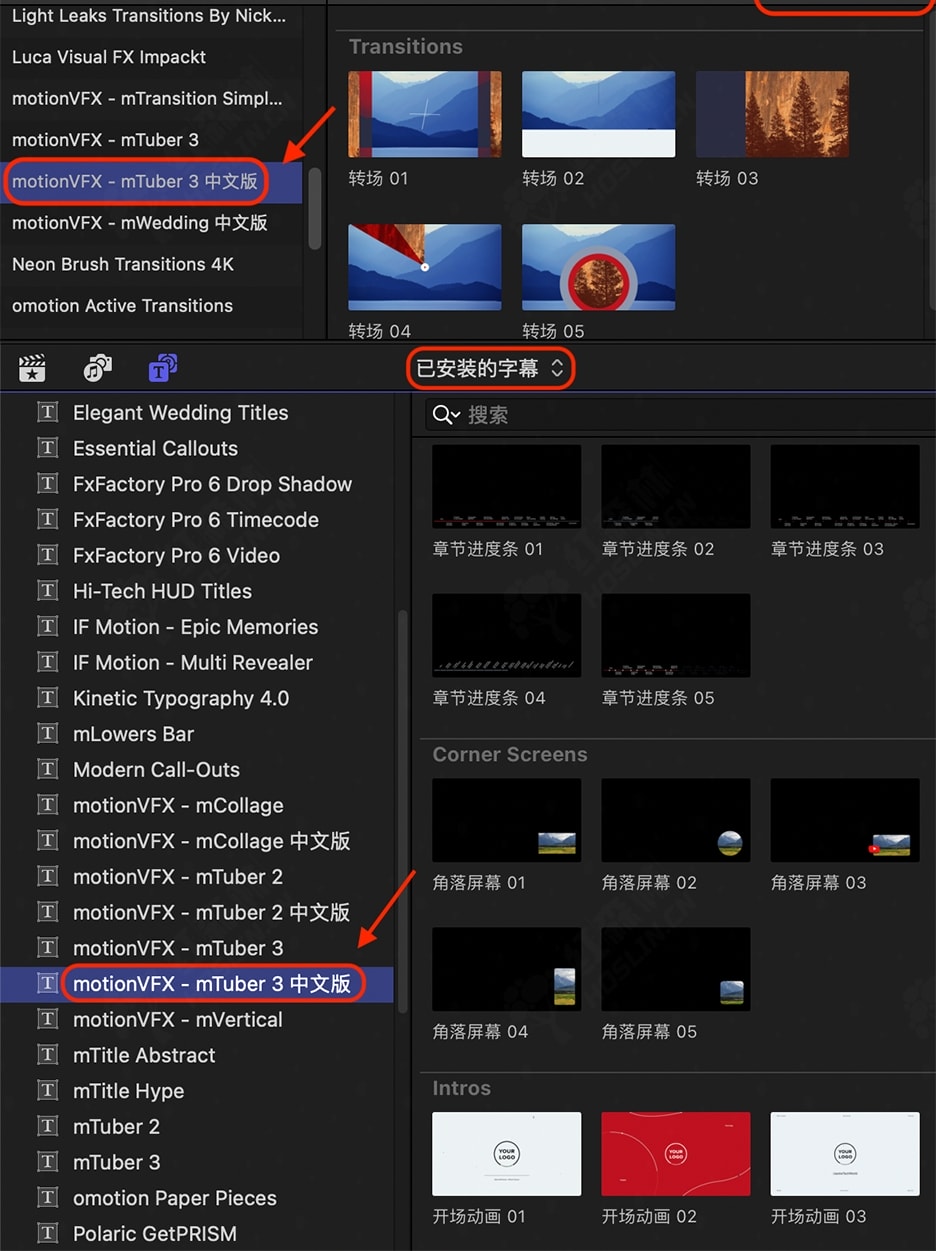Select the 章节进度条 01 title thumbnail
This screenshot has width=936, height=1251.
pyautogui.click(x=507, y=487)
